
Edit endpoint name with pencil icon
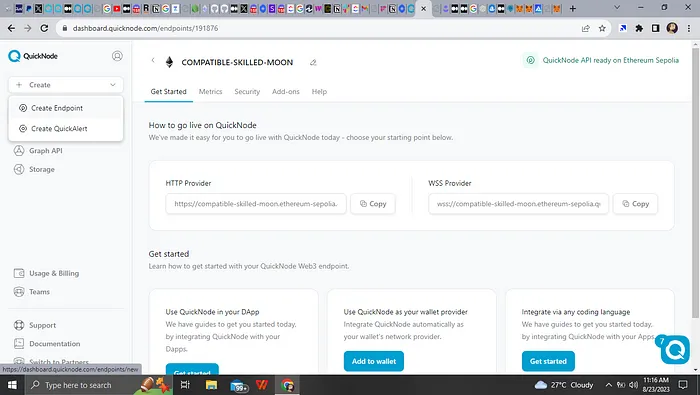[x=313, y=62]
